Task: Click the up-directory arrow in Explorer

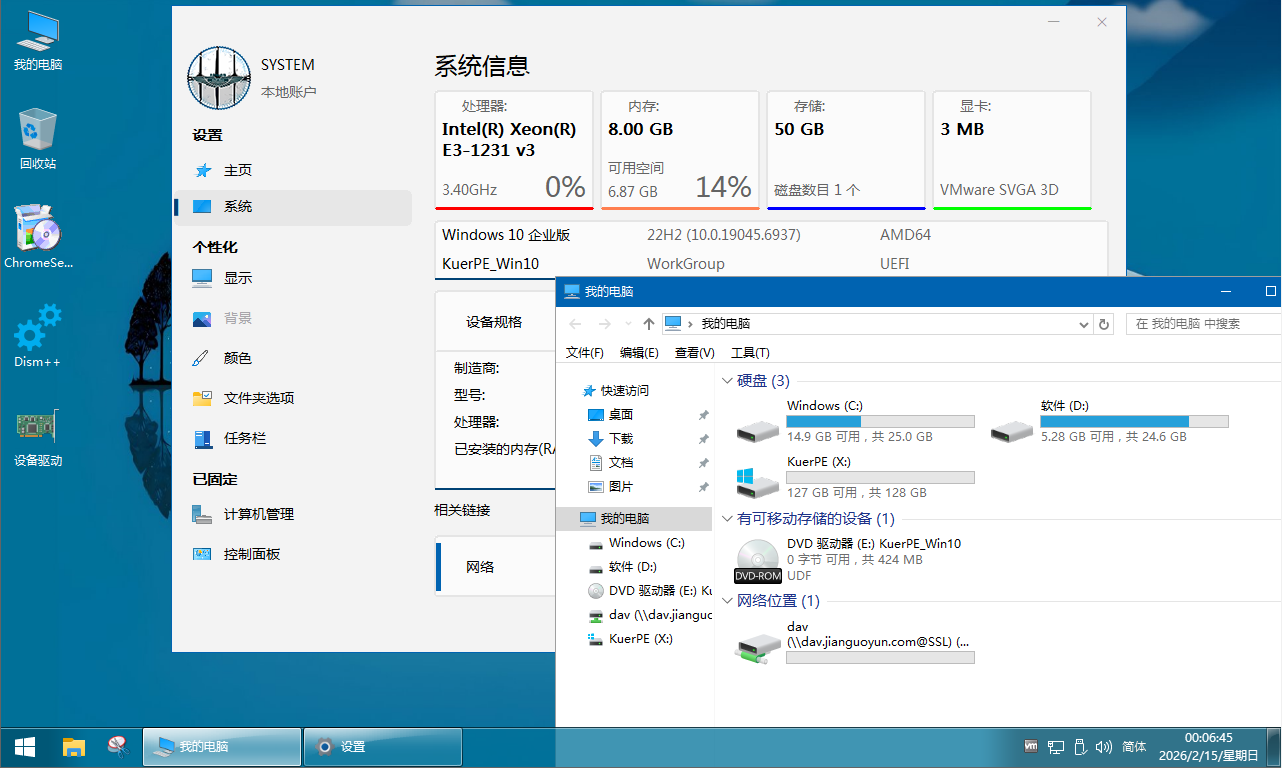Action: click(x=649, y=324)
